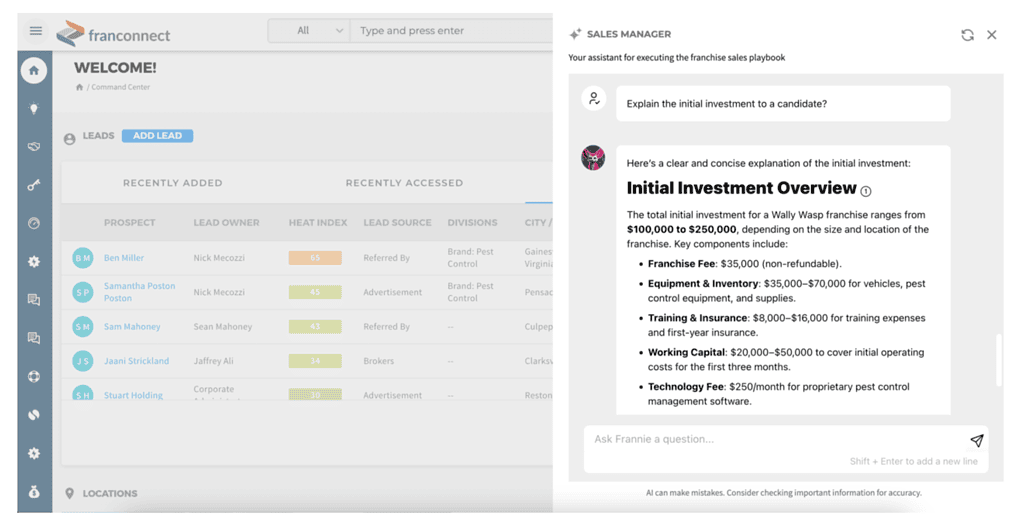
Task: Close the Sales Manager panel
Action: [992, 35]
